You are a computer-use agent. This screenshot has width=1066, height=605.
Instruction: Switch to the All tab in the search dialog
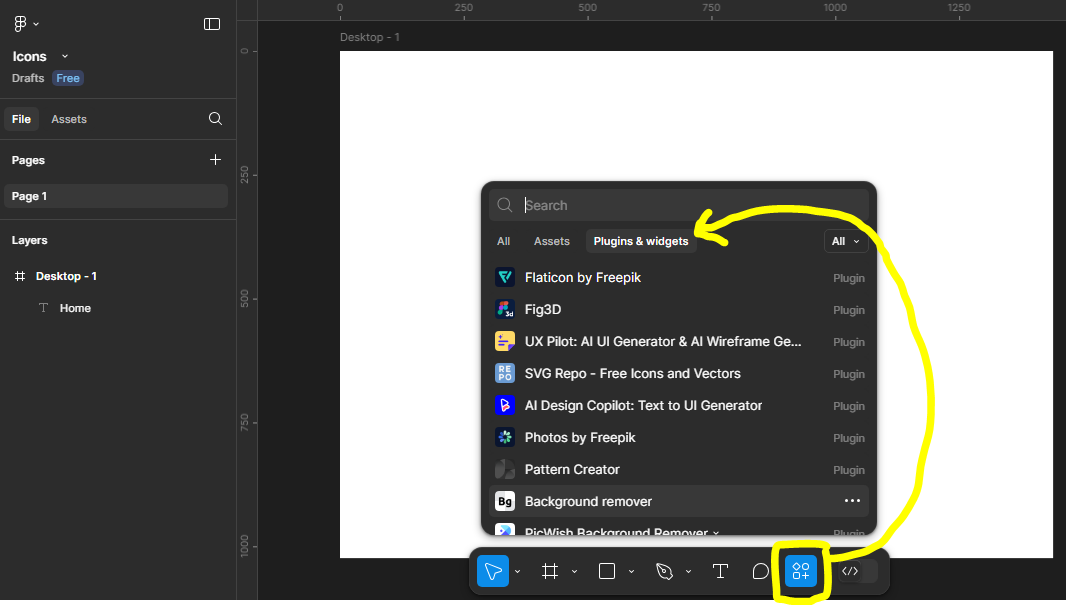pos(503,241)
